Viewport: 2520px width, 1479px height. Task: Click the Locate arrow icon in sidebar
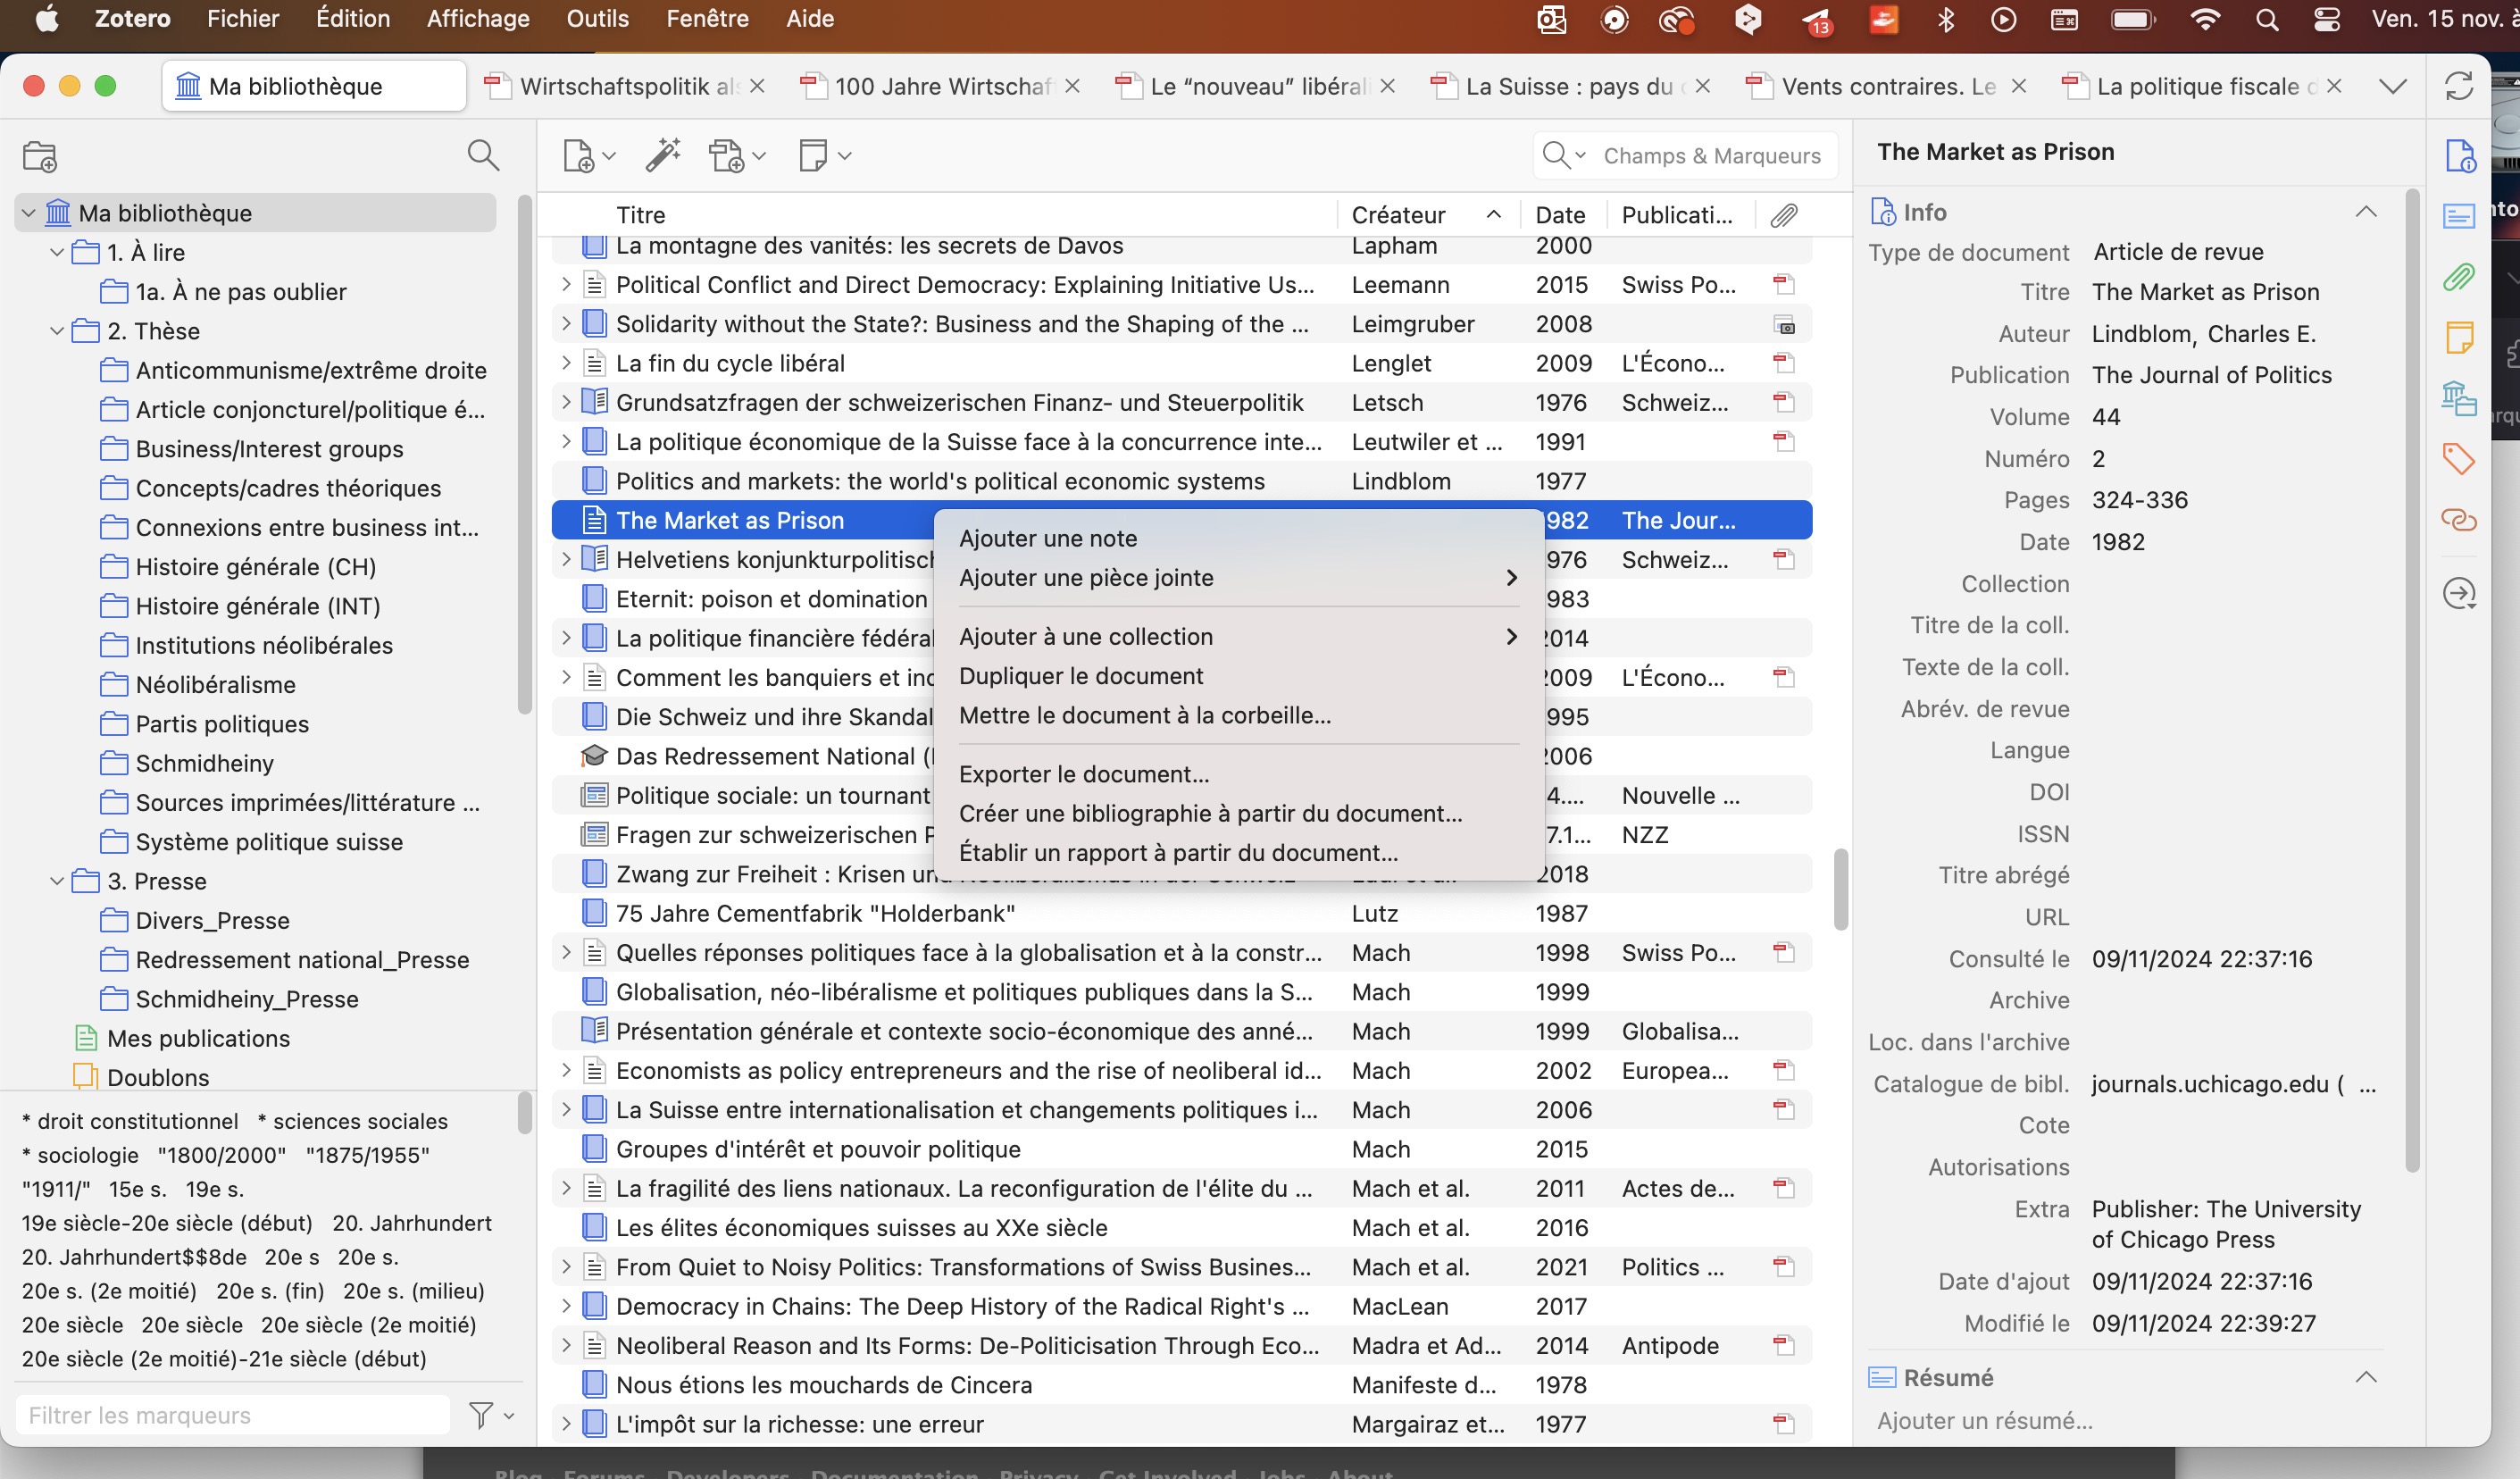[2459, 594]
